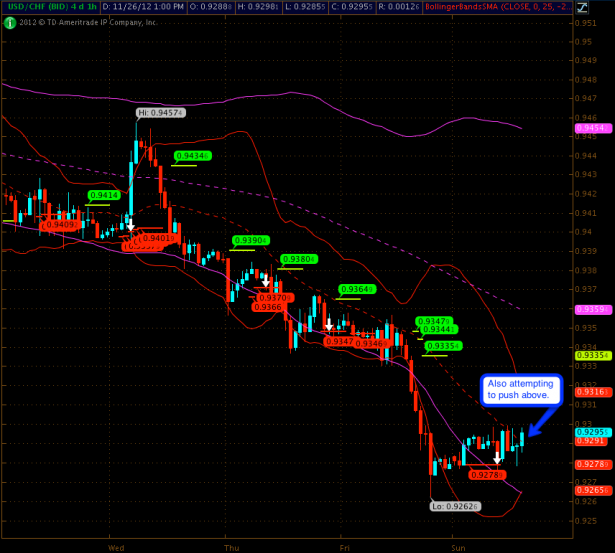Click the Wed date on time axis

tap(115, 547)
